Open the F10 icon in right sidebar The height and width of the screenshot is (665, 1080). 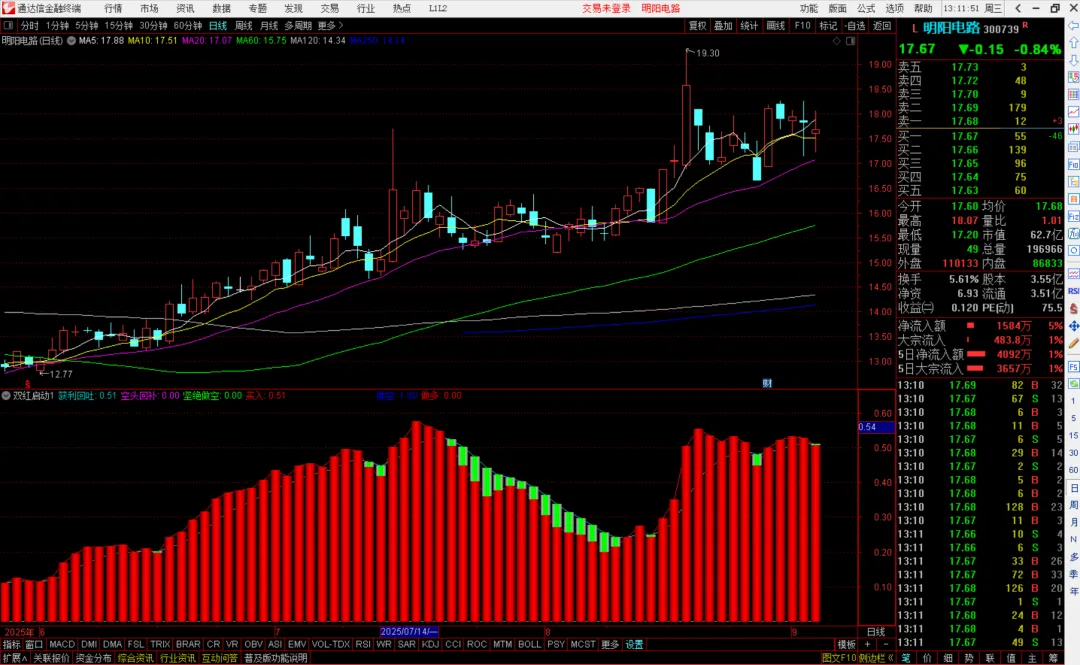click(1074, 164)
